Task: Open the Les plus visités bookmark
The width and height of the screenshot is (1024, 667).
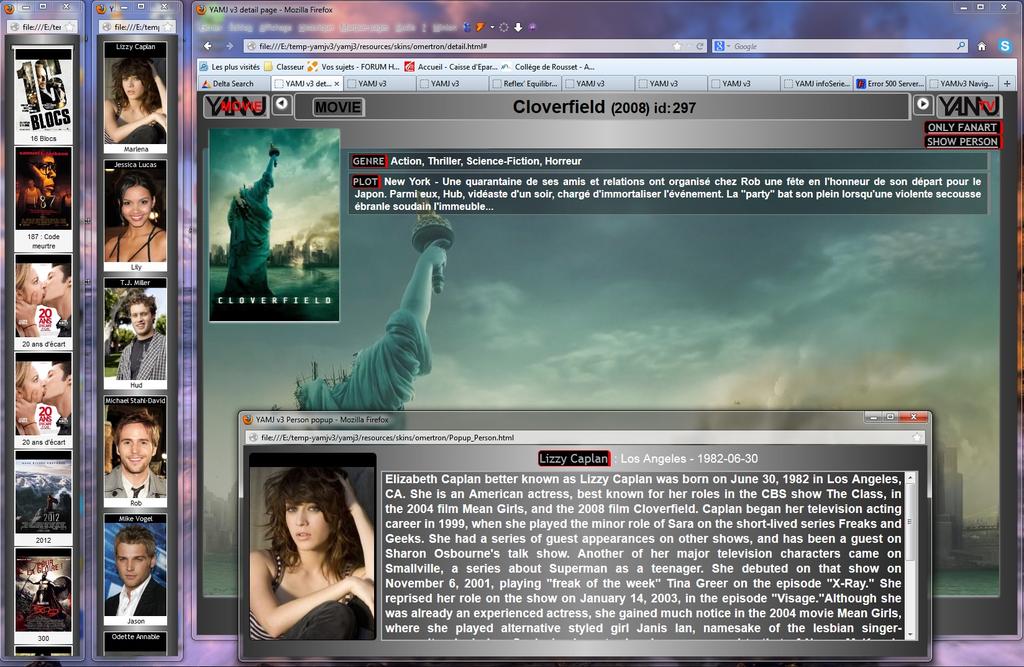Action: (x=230, y=67)
